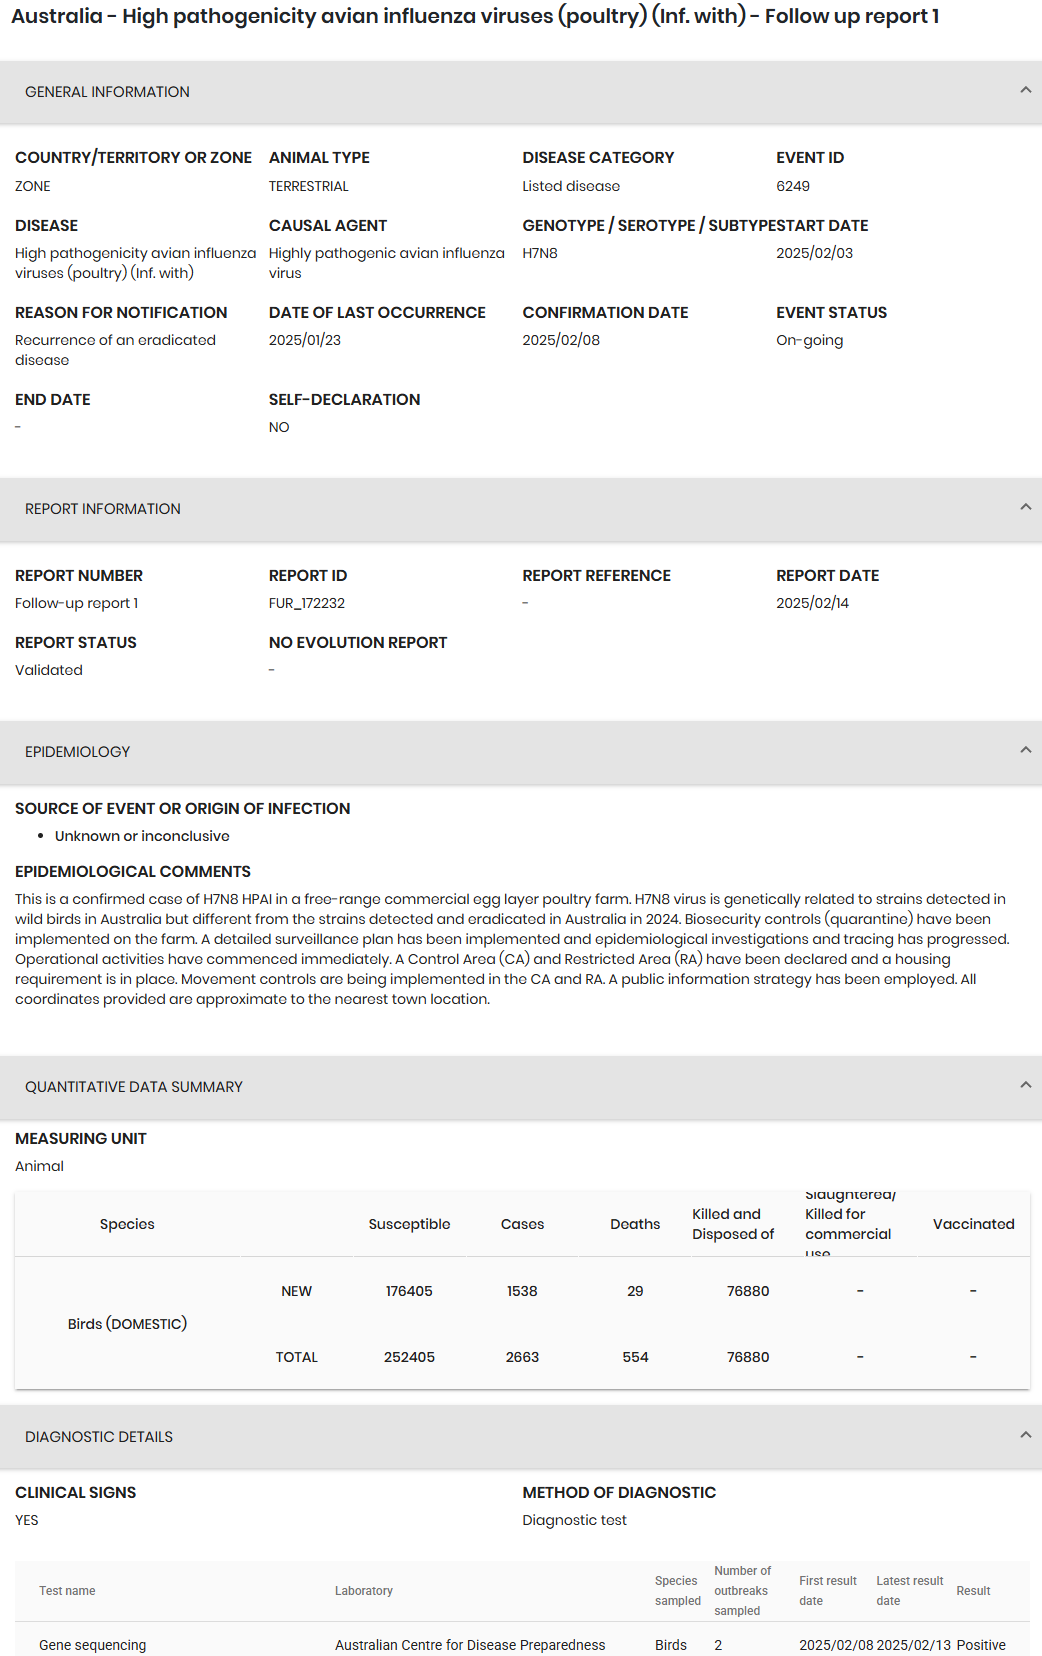The height and width of the screenshot is (1656, 1042).
Task: Click the Gene sequencing test row
Action: tap(522, 1645)
